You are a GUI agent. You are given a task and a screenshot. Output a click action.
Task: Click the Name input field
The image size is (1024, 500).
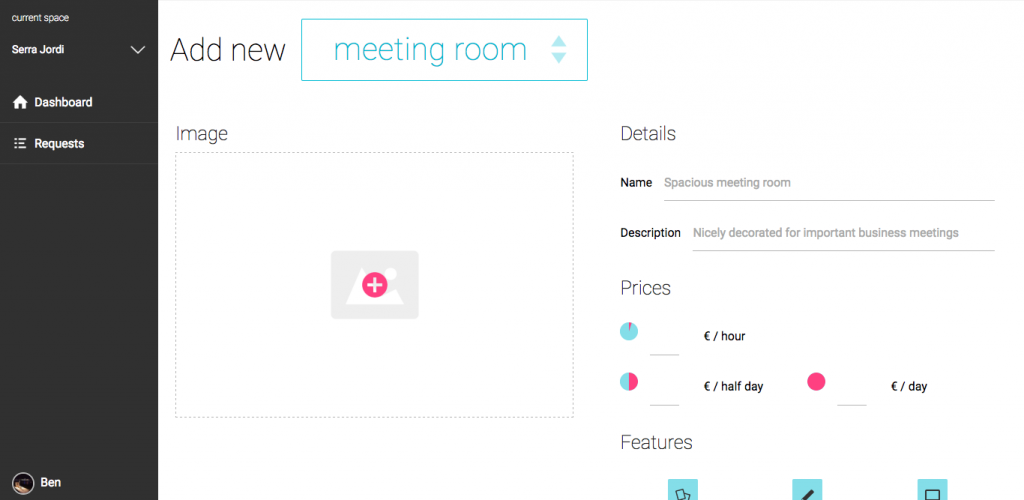[x=829, y=183]
